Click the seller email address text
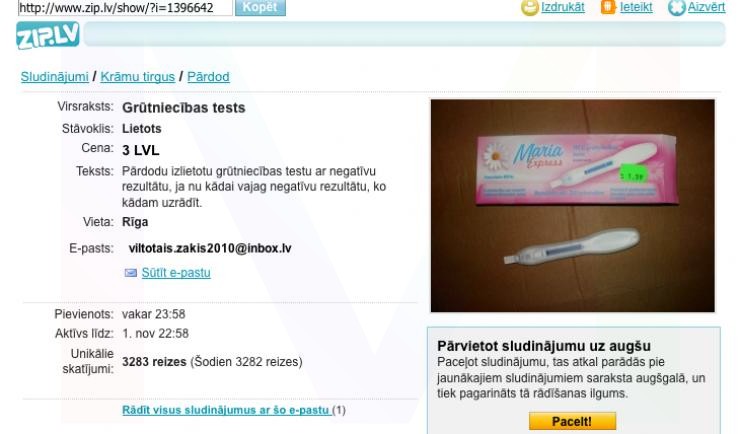Image resolution: width=740 pixels, height=434 pixels. (x=210, y=248)
